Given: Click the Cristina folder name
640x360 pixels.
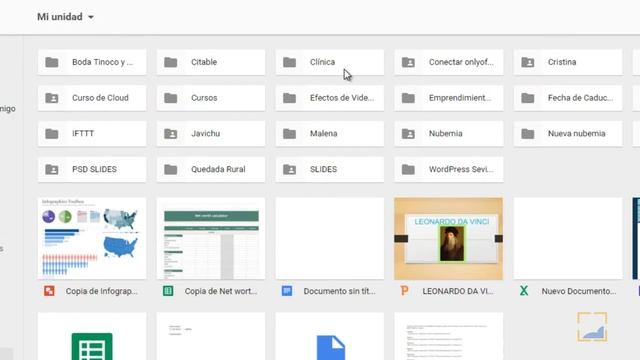Looking at the screenshot, I should coord(562,62).
